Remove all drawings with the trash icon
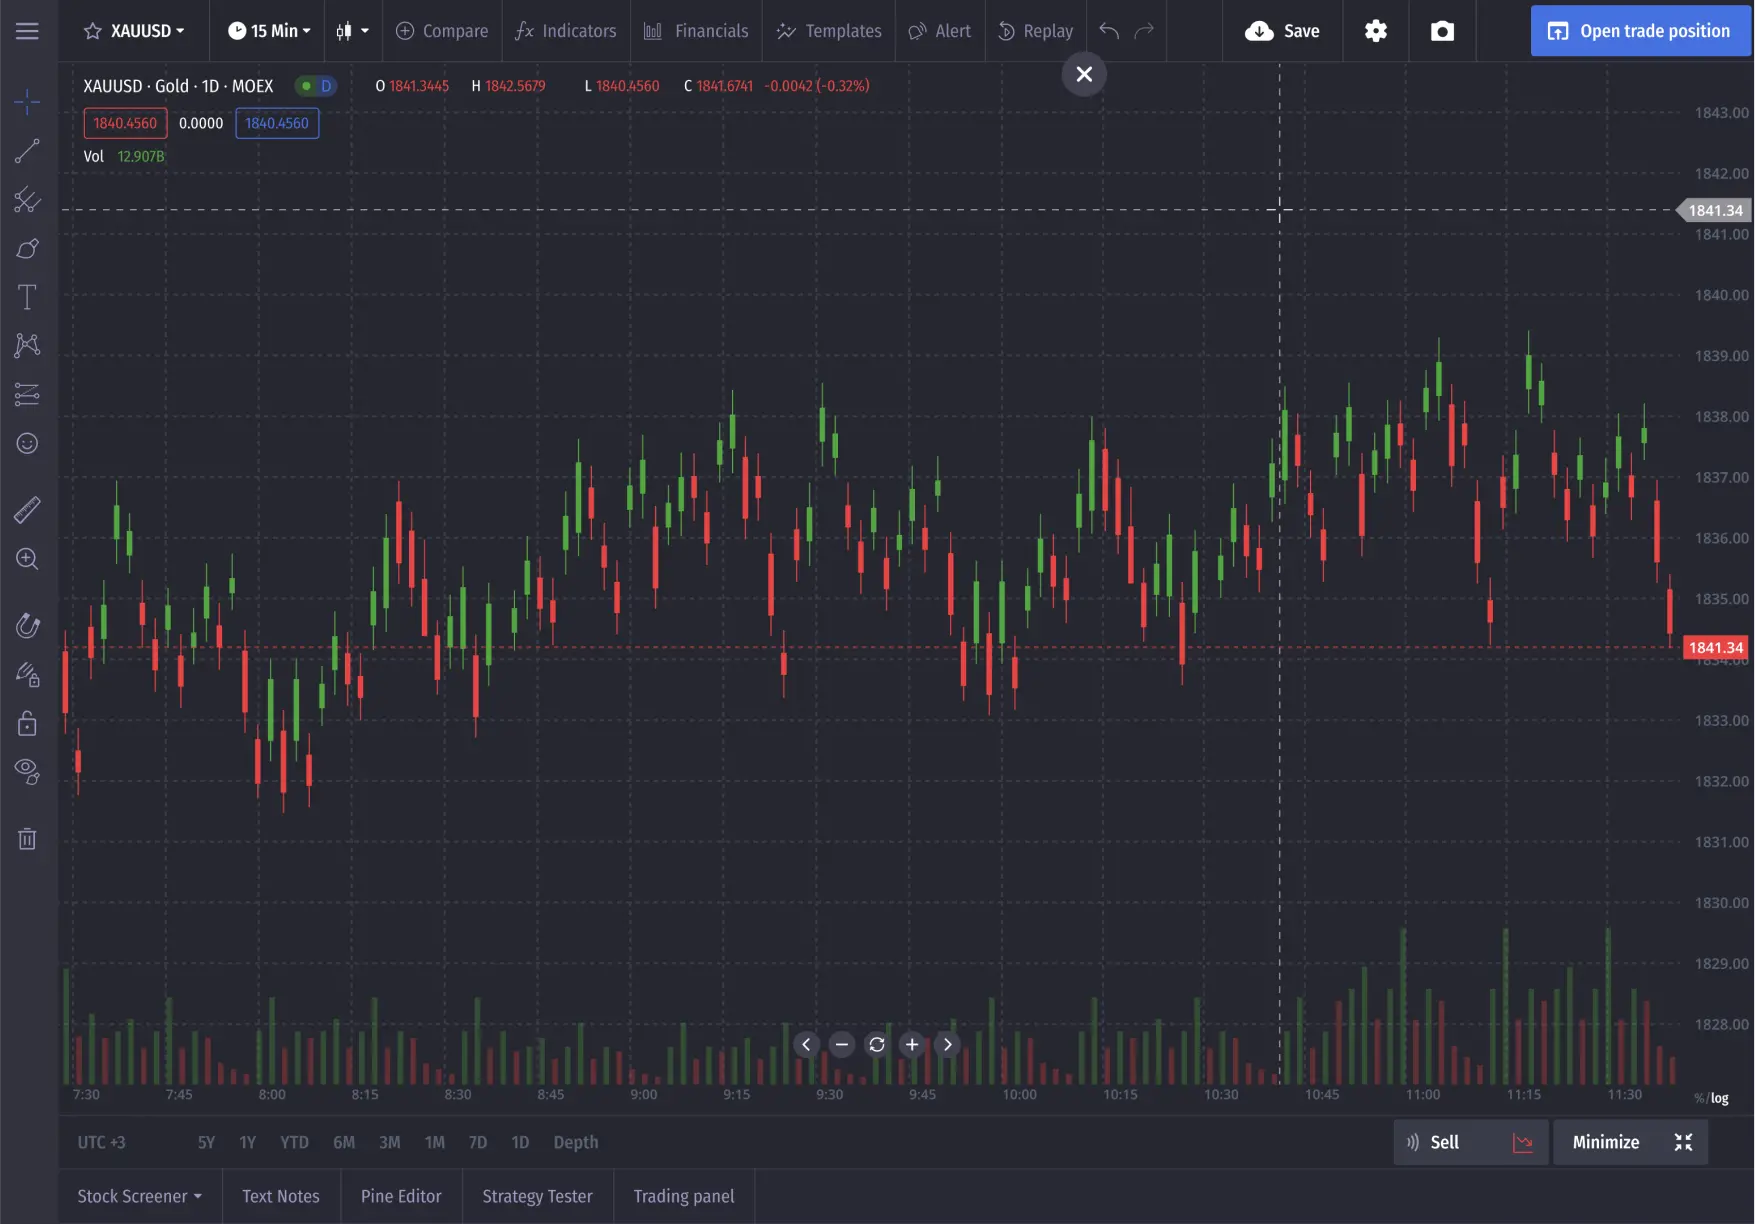The height and width of the screenshot is (1224, 1755). (27, 839)
